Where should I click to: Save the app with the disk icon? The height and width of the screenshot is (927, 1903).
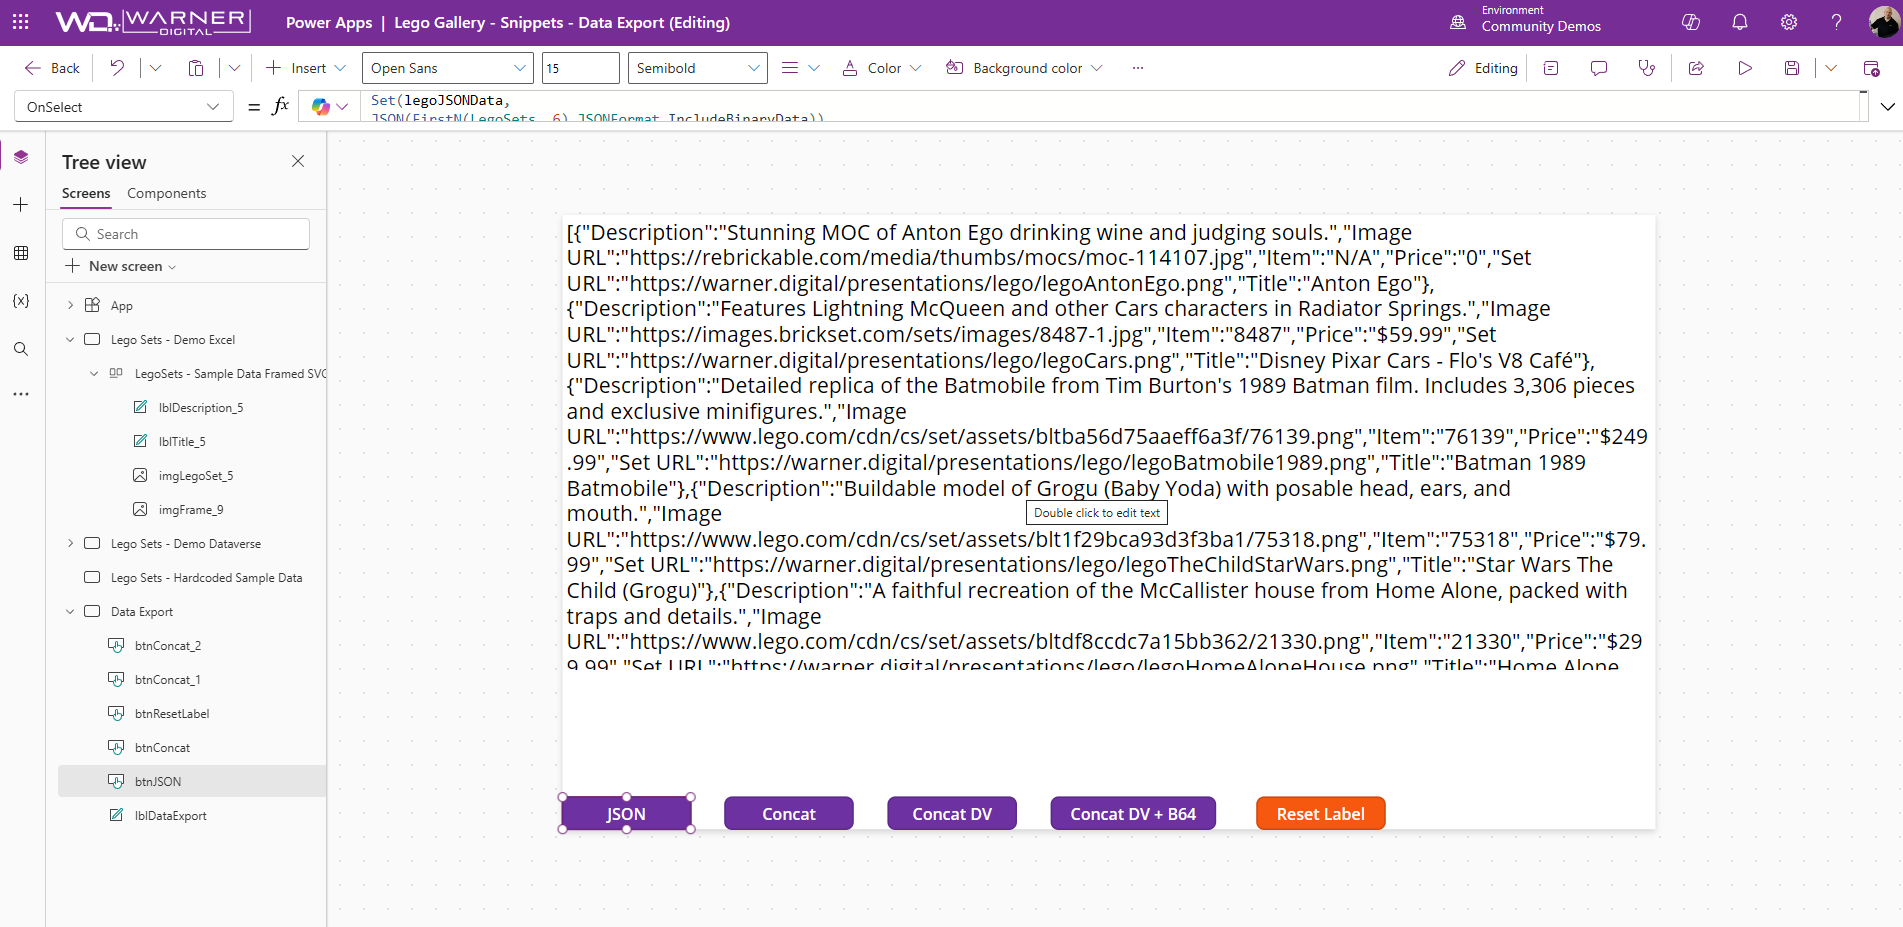[x=1792, y=68]
